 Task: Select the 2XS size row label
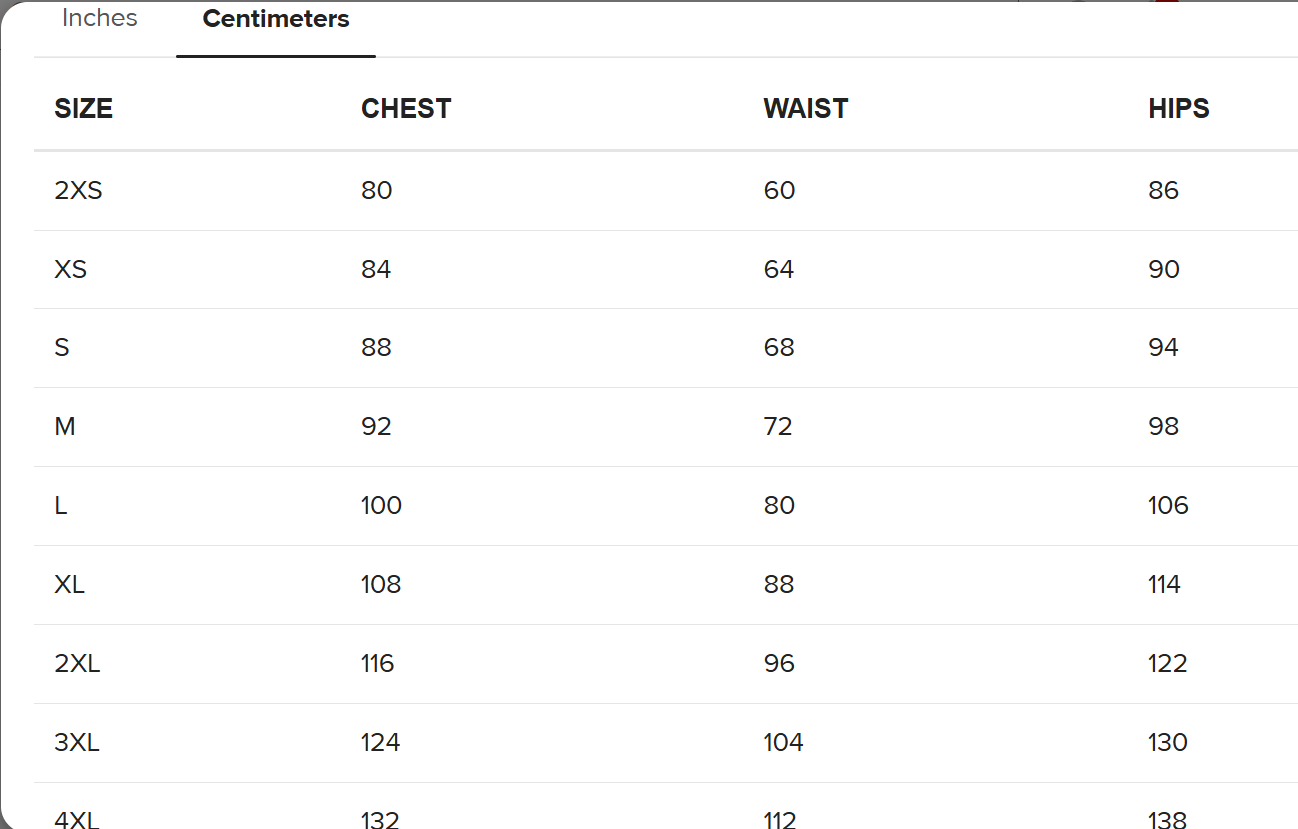click(78, 190)
